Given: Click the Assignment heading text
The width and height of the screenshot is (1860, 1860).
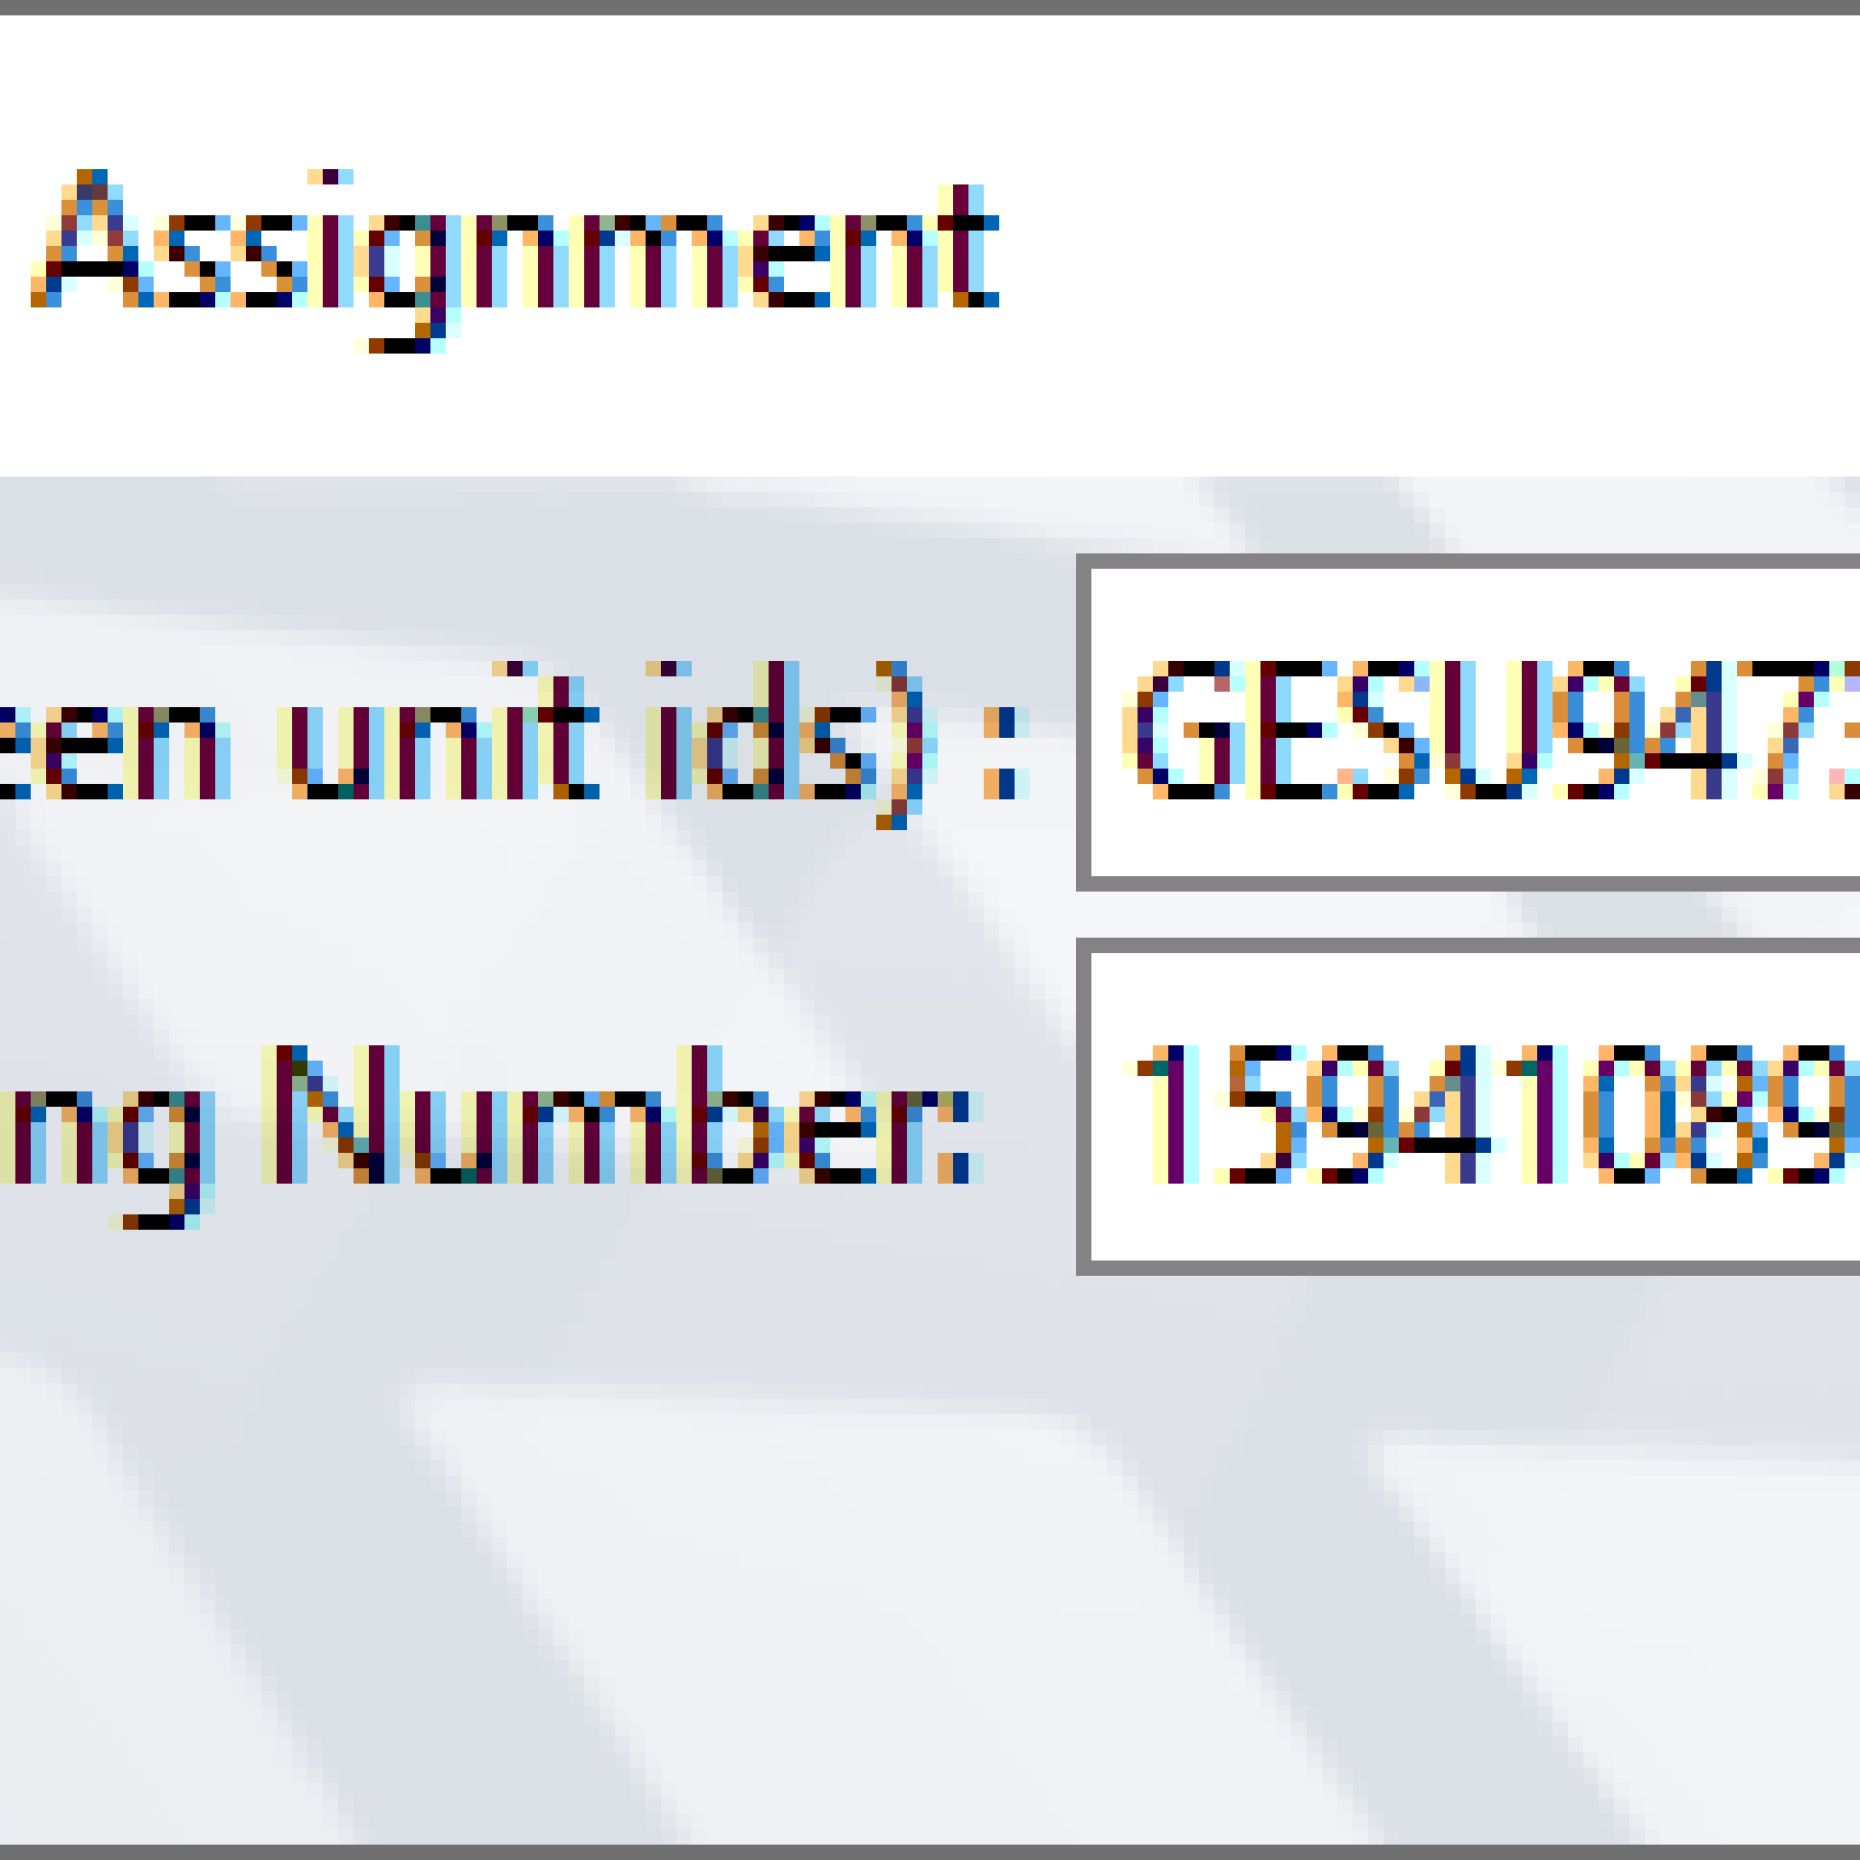Looking at the screenshot, I should 515,250.
